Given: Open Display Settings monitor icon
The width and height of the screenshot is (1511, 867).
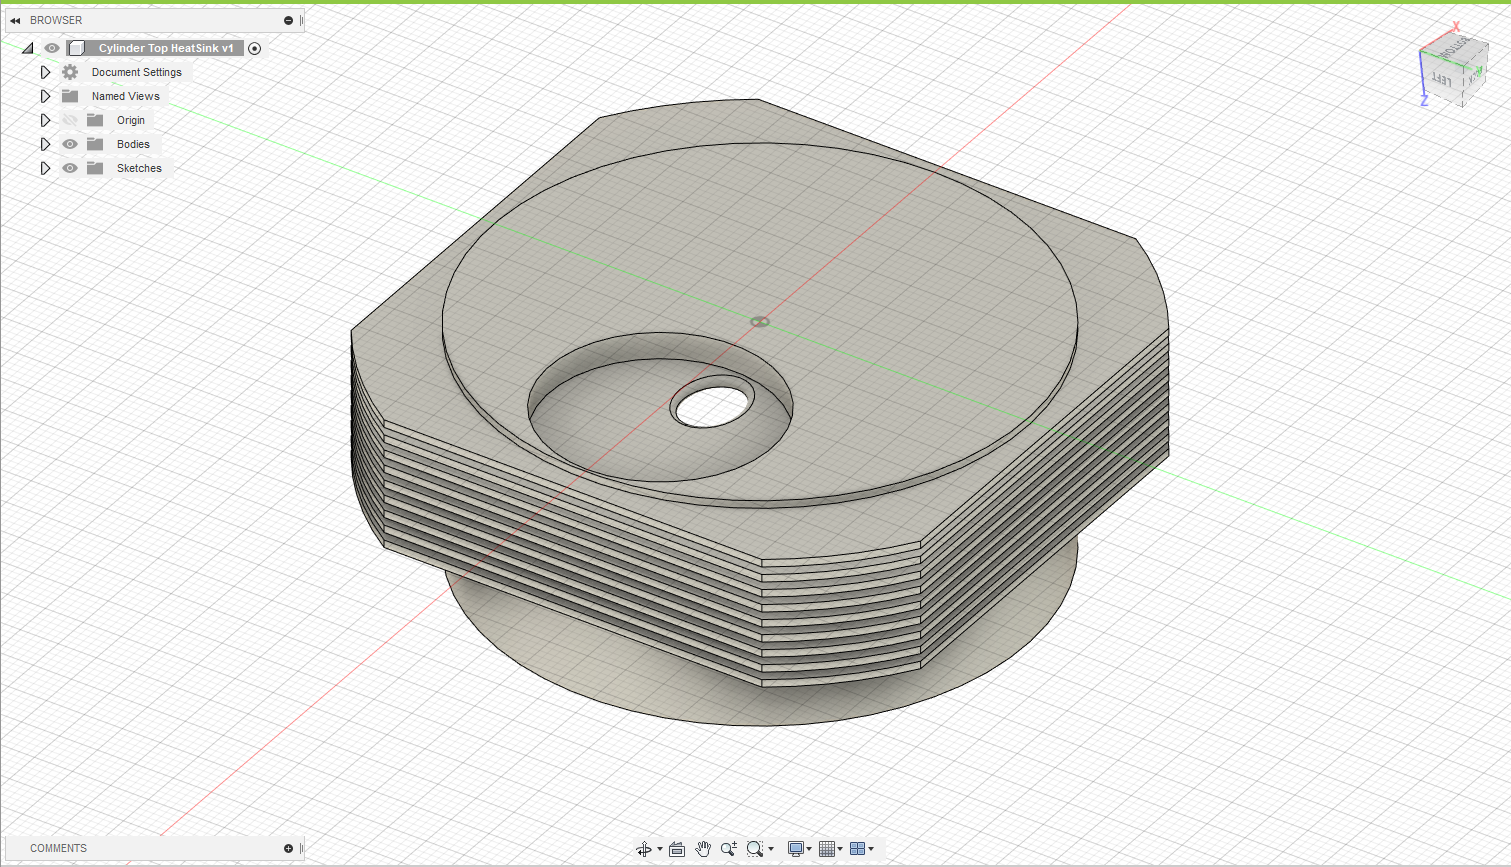Looking at the screenshot, I should click(796, 849).
